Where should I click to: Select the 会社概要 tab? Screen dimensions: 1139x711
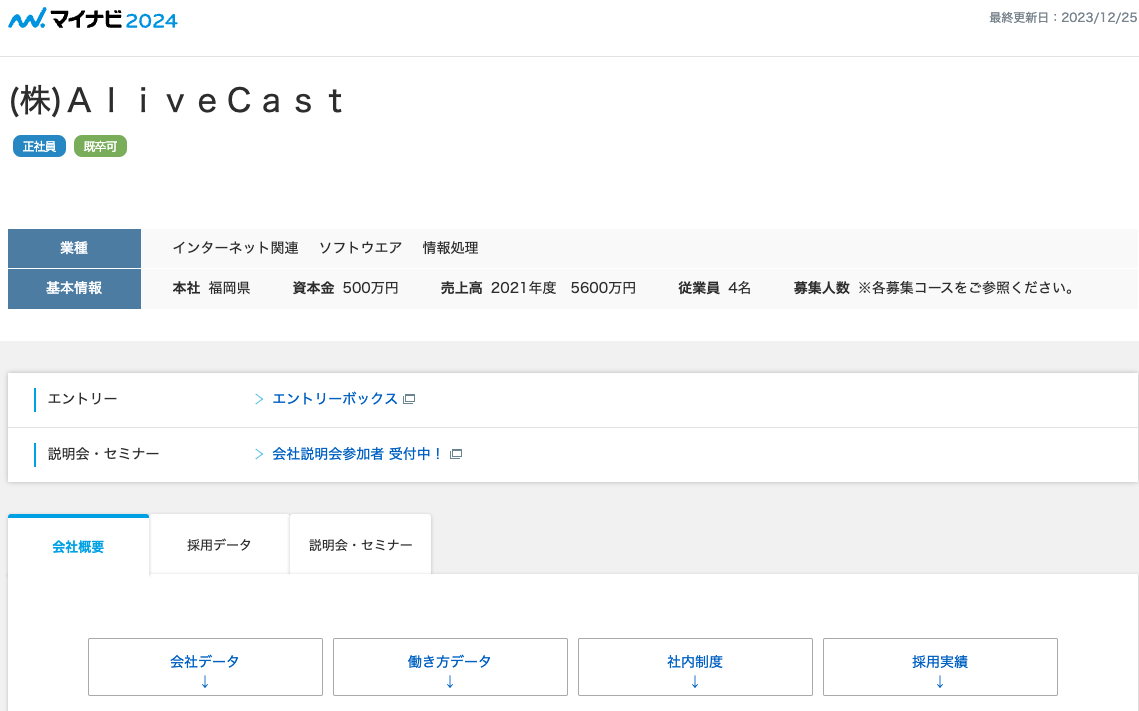tap(78, 548)
